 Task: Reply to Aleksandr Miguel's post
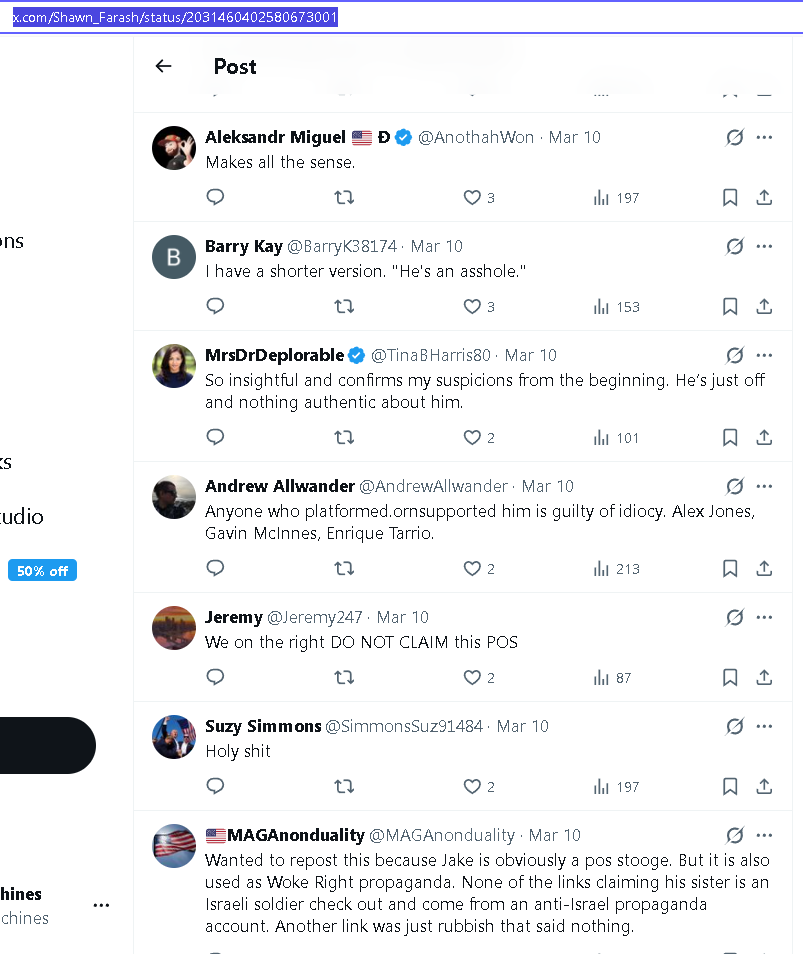pyautogui.click(x=215, y=198)
